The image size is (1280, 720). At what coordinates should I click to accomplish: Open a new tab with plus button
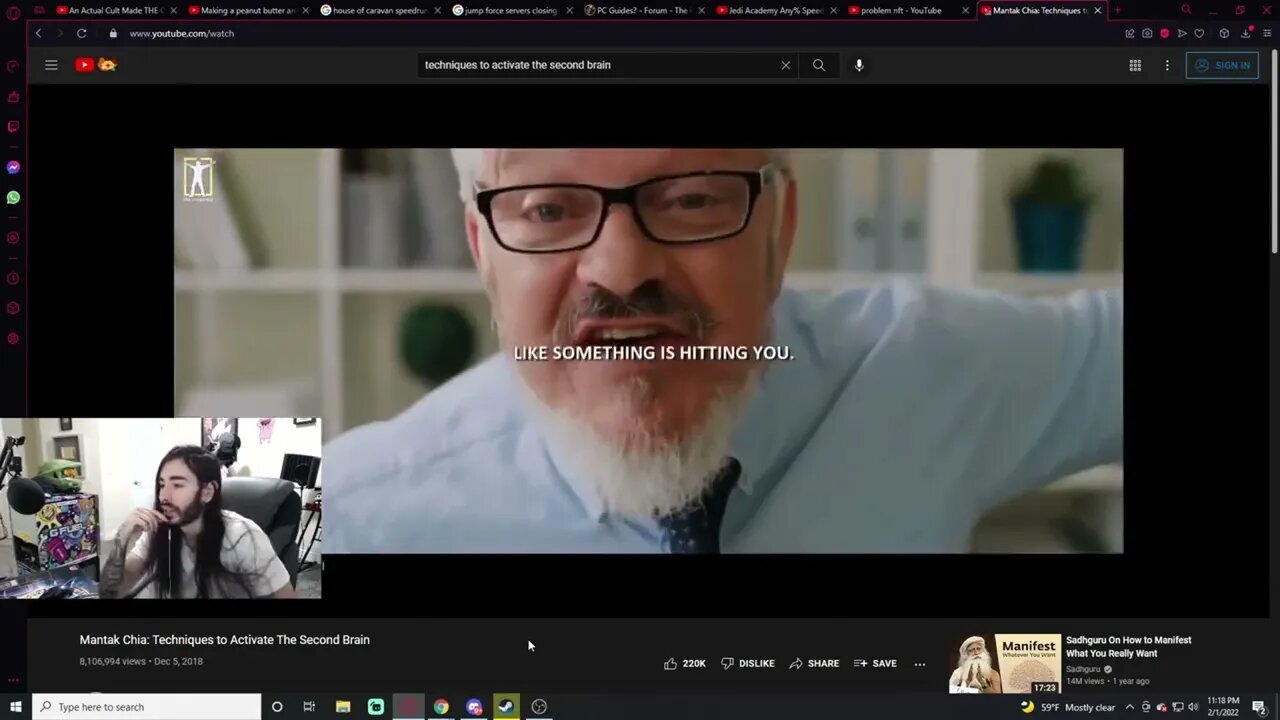click(x=1117, y=10)
